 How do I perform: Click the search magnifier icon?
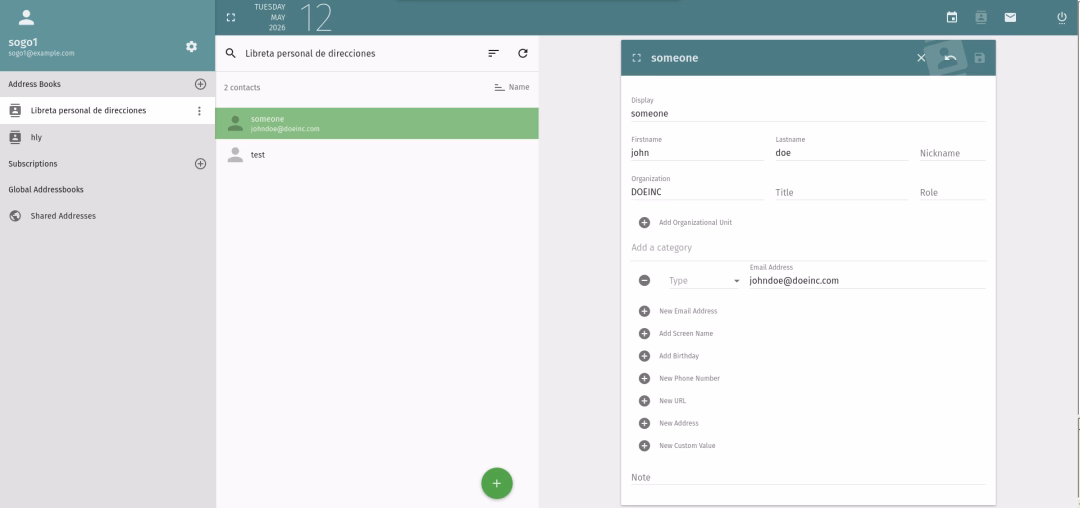(x=231, y=53)
